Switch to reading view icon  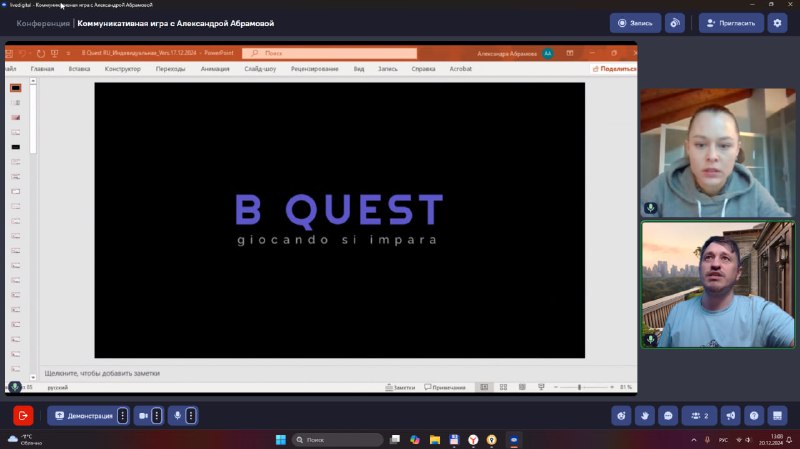click(x=522, y=388)
